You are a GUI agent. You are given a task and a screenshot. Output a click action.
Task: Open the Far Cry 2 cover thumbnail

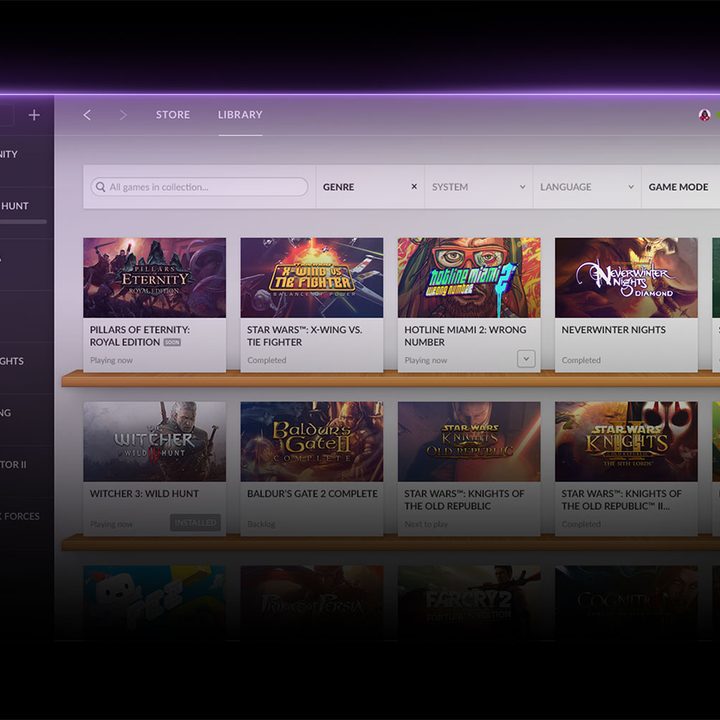click(x=469, y=602)
